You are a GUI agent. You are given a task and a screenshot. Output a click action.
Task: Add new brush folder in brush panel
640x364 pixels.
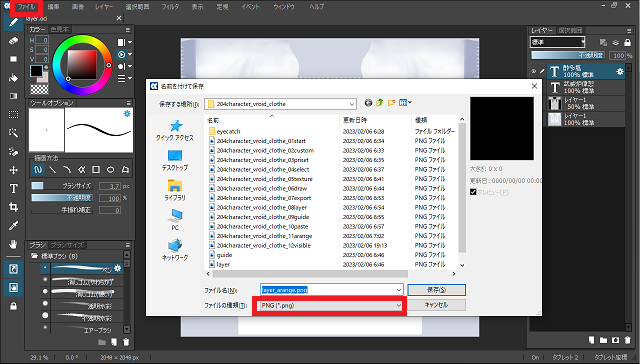102,342
